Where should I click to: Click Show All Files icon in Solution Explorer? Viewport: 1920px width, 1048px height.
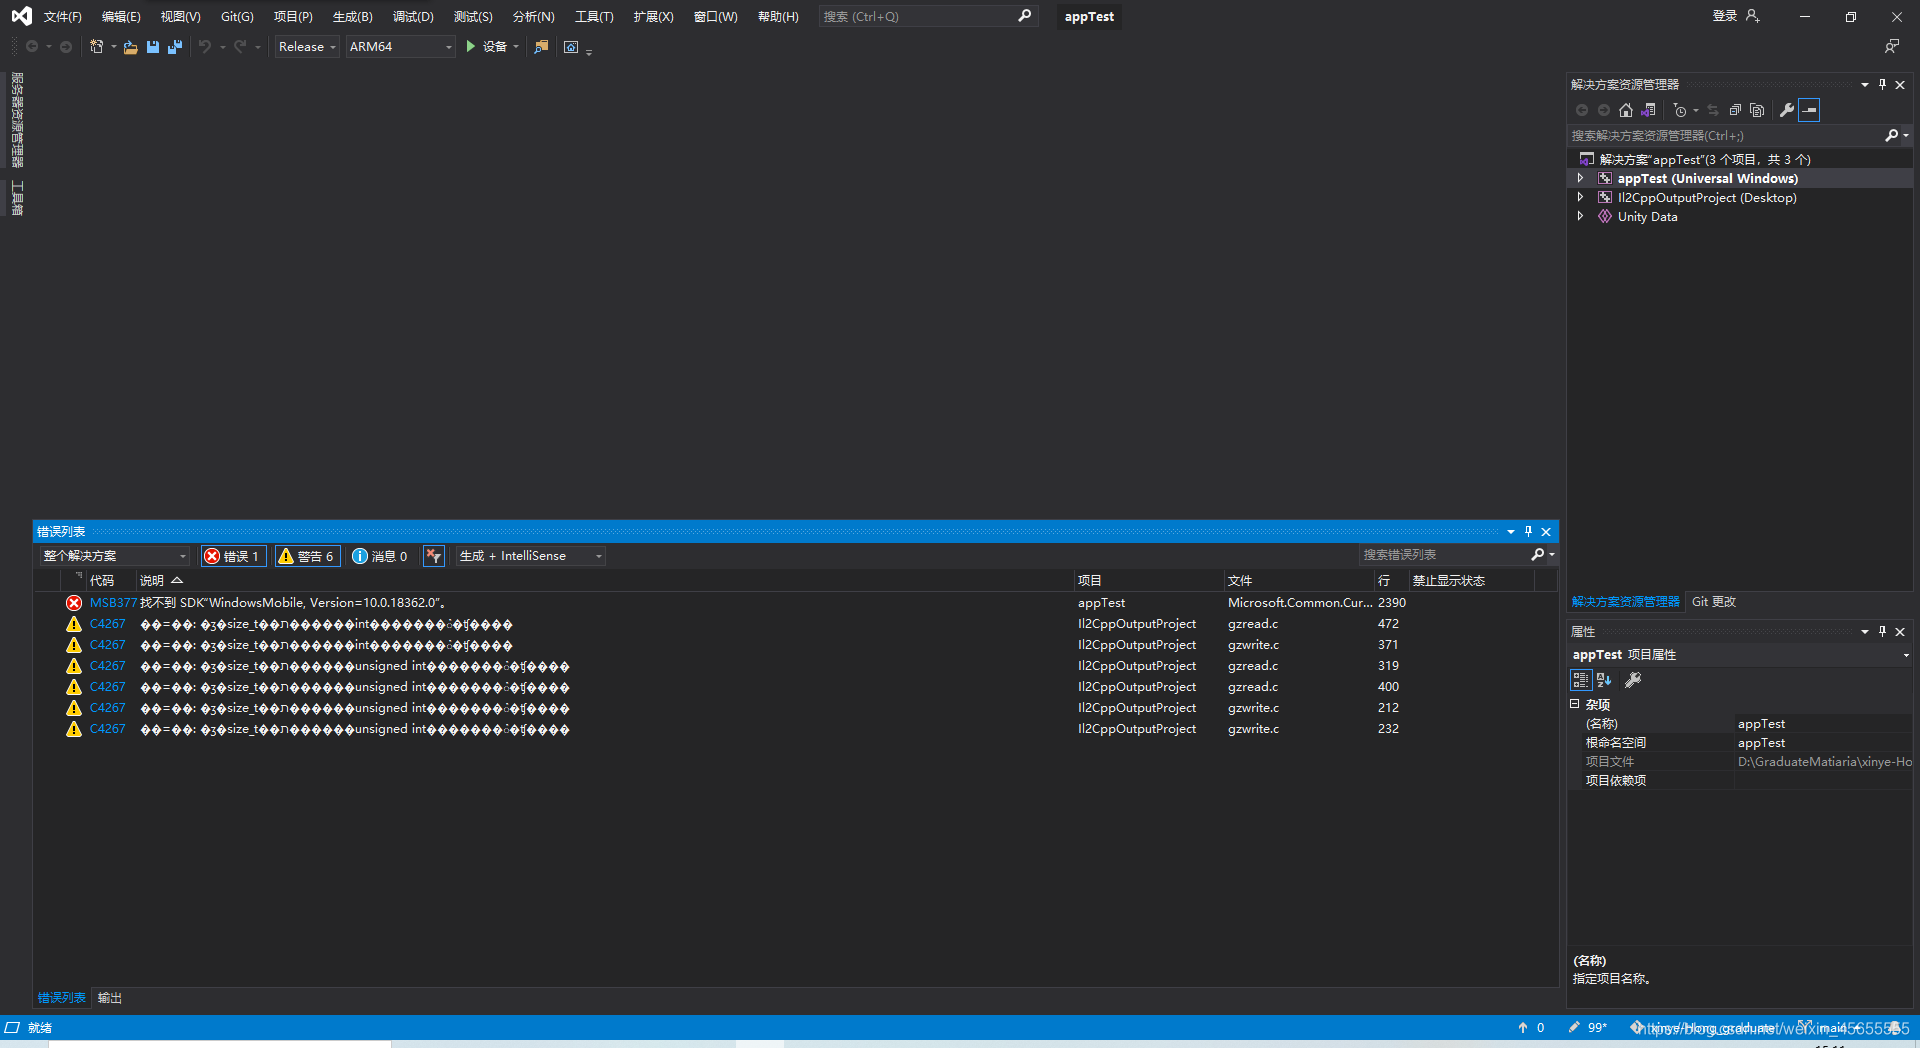tap(1757, 110)
